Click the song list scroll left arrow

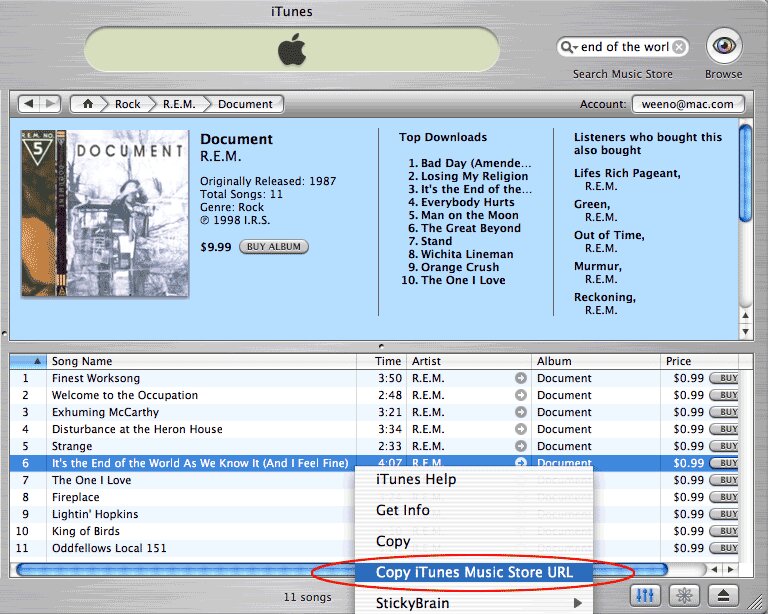[x=715, y=569]
